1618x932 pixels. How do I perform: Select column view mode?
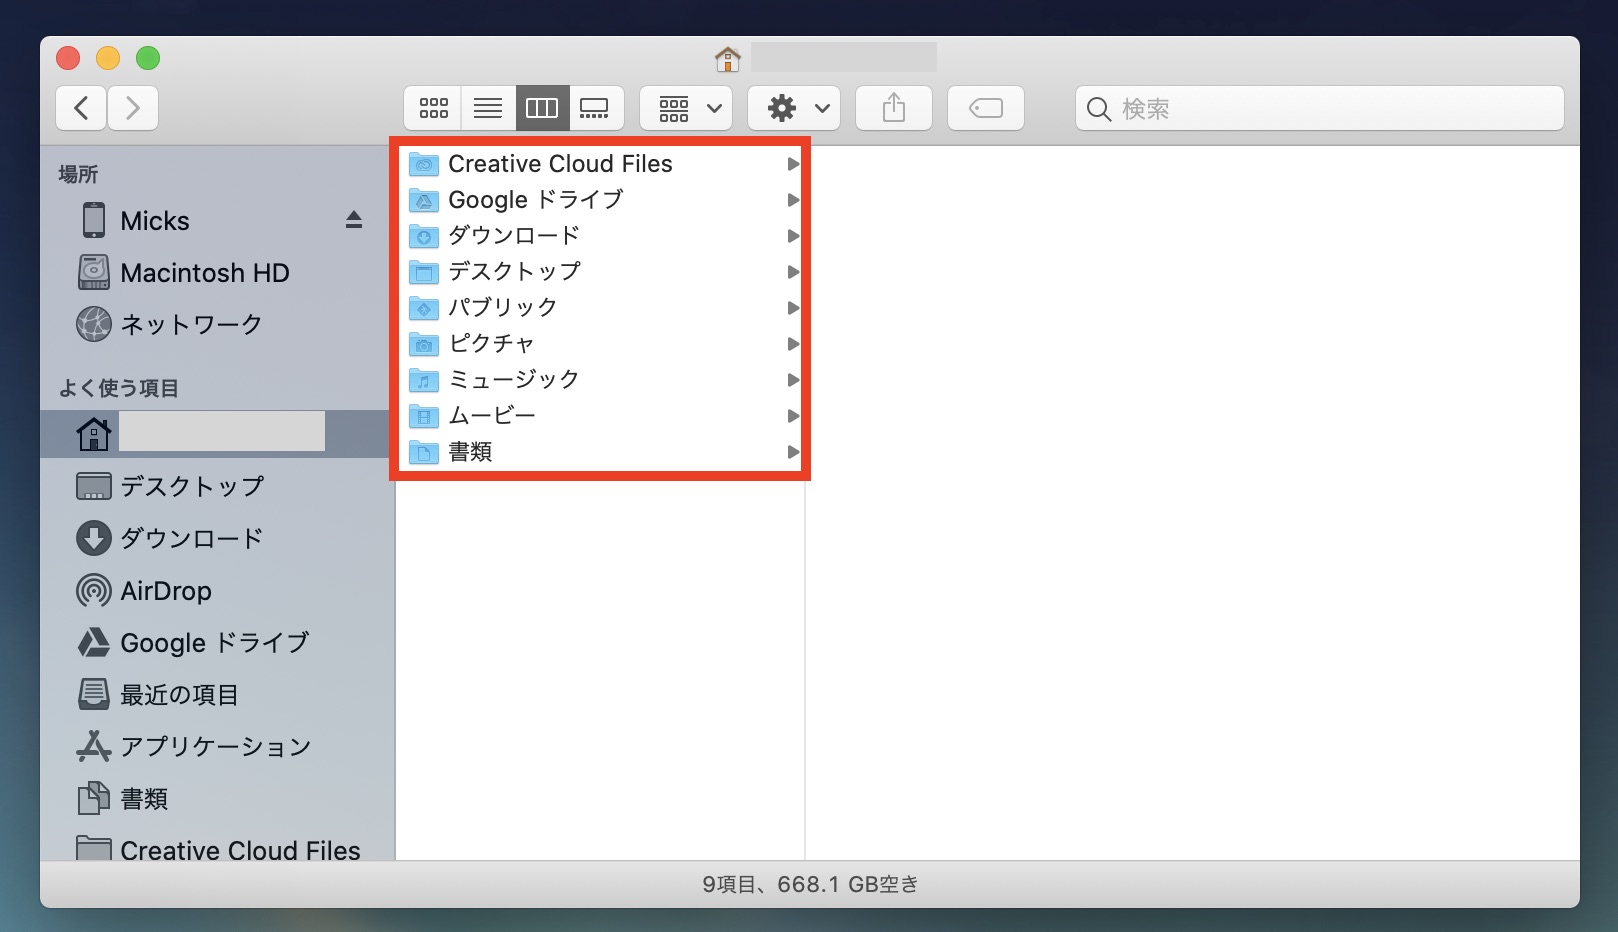542,108
